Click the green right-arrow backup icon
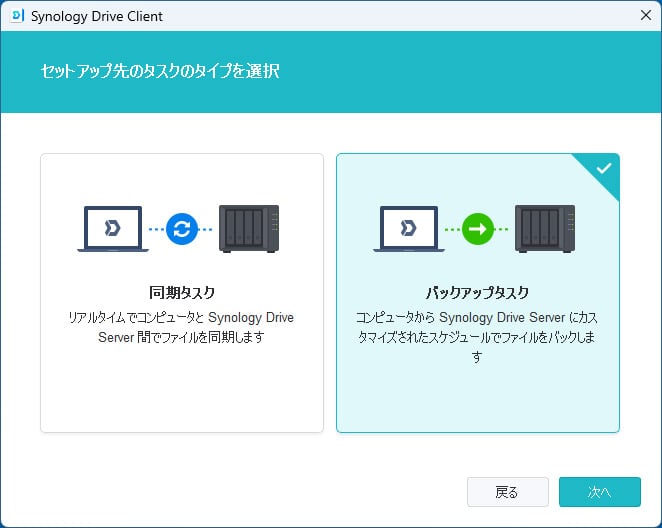The width and height of the screenshot is (662, 528). (x=478, y=228)
